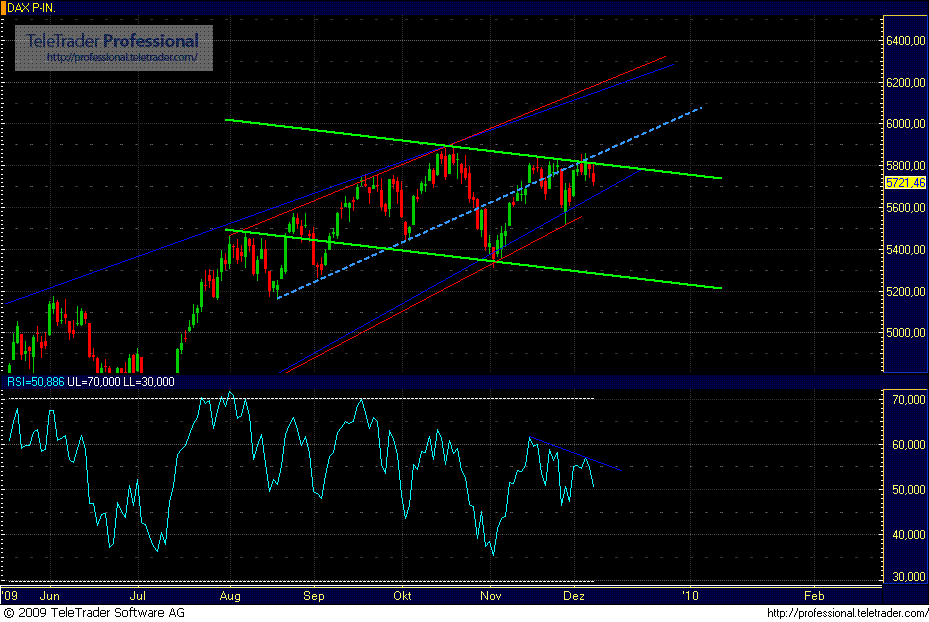The height and width of the screenshot is (622, 929).
Task: Click the © 2009 TeleTrader Software AG text
Action: [94, 613]
